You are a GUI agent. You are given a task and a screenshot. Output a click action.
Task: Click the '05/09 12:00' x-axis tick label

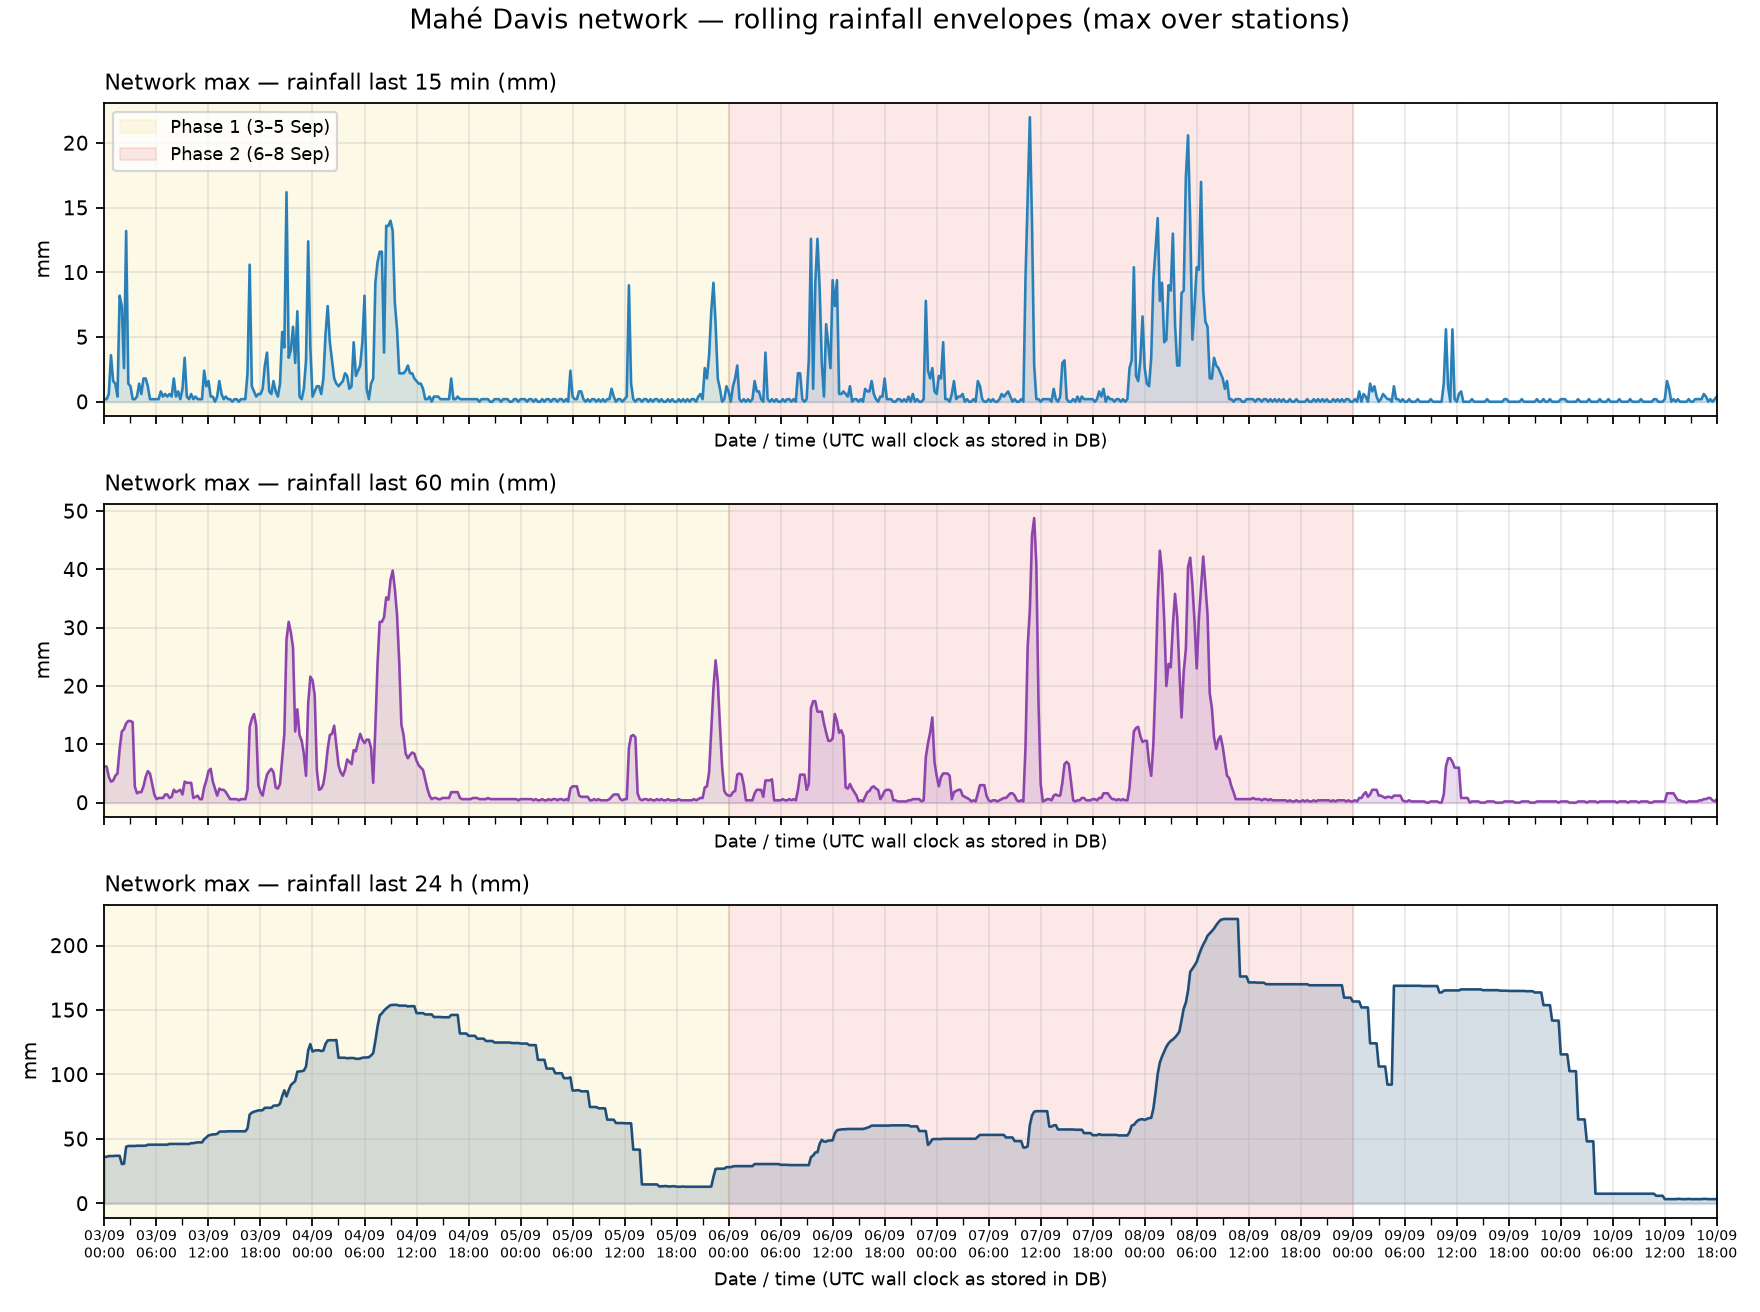point(625,1244)
